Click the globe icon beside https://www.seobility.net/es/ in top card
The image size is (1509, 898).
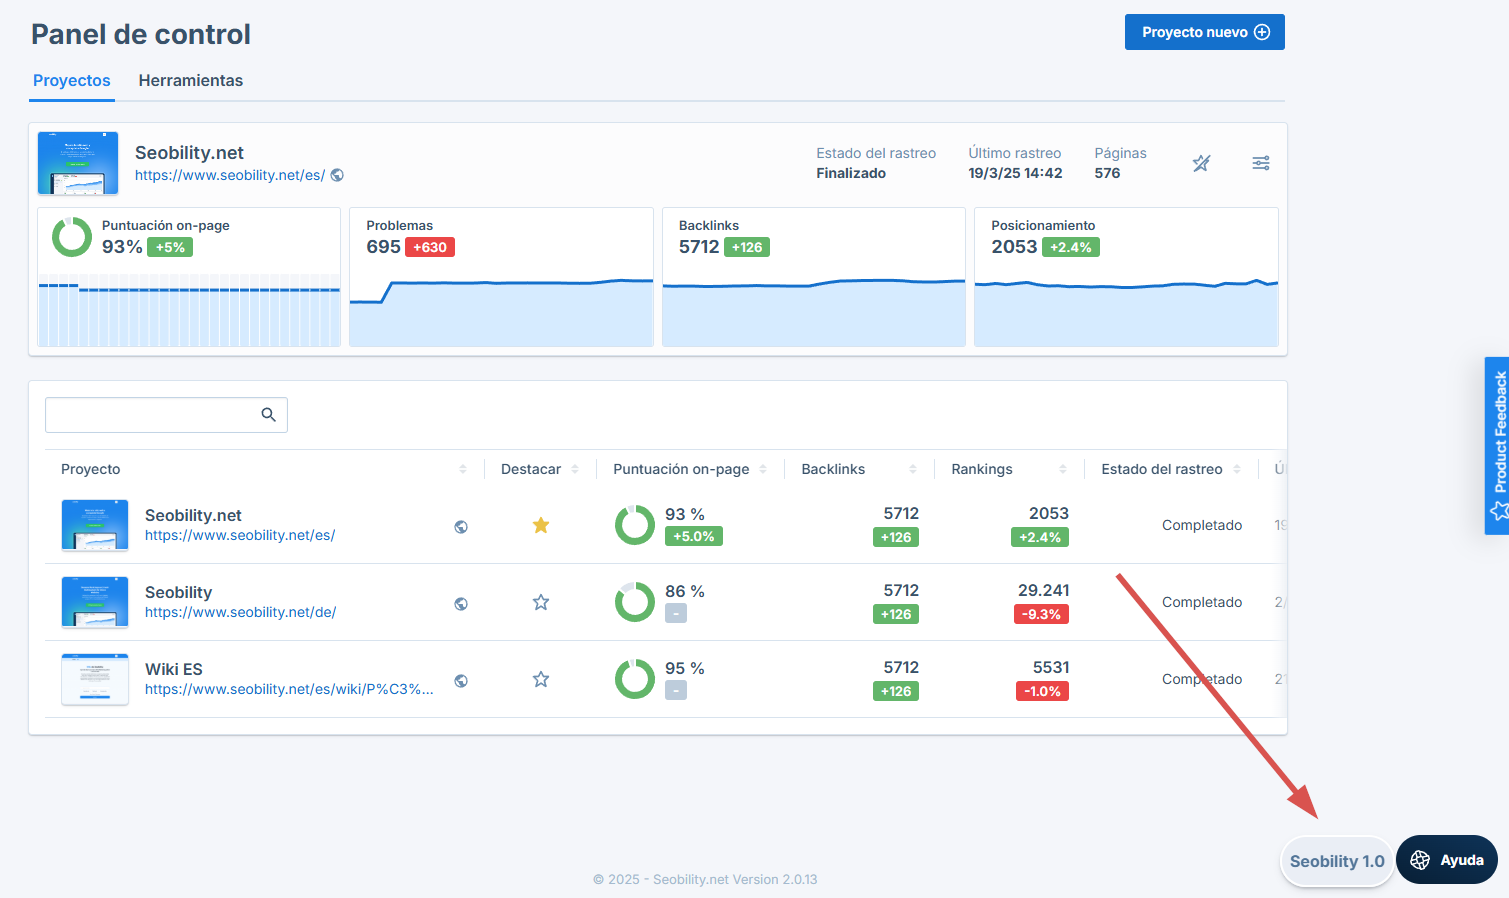tap(338, 175)
